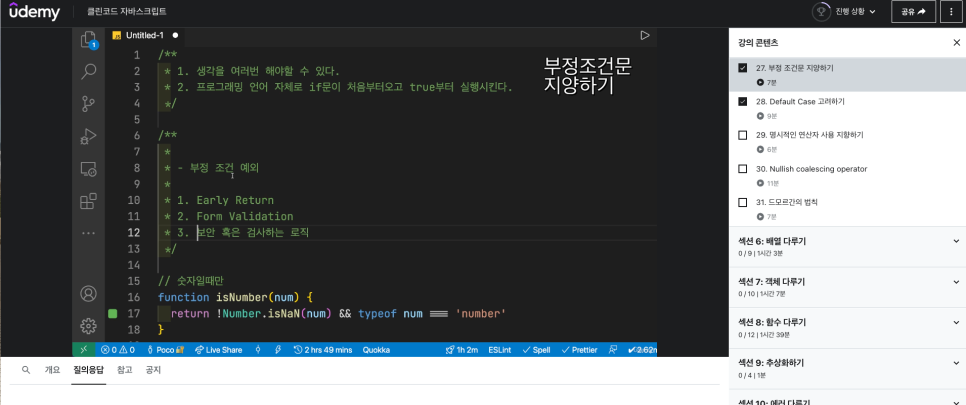Viewport: 966px width, 405px height.
Task: Click the 공유 share button
Action: point(914,11)
